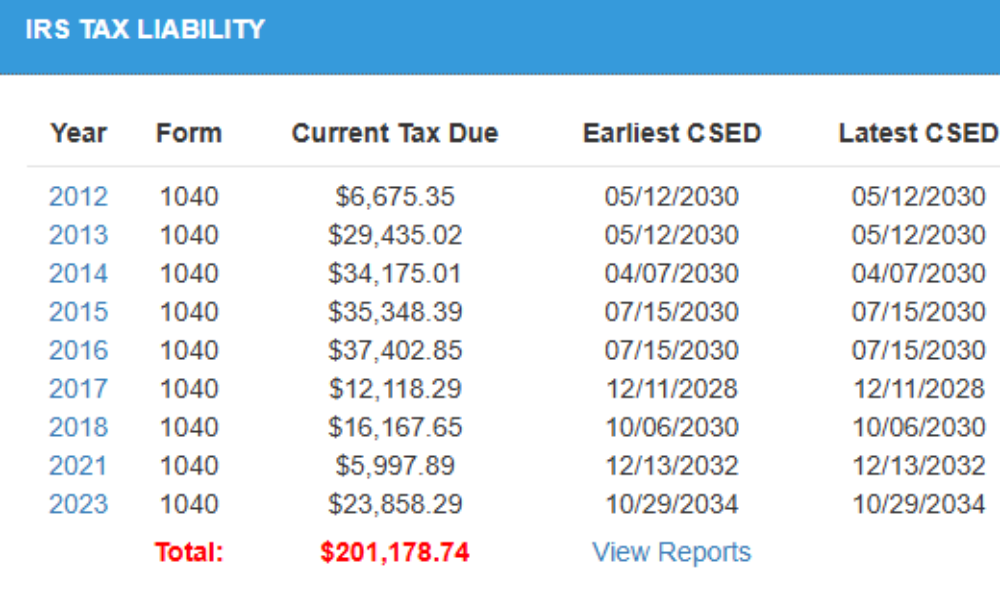Click the Year column header
The width and height of the screenshot is (1000, 594).
(x=79, y=133)
